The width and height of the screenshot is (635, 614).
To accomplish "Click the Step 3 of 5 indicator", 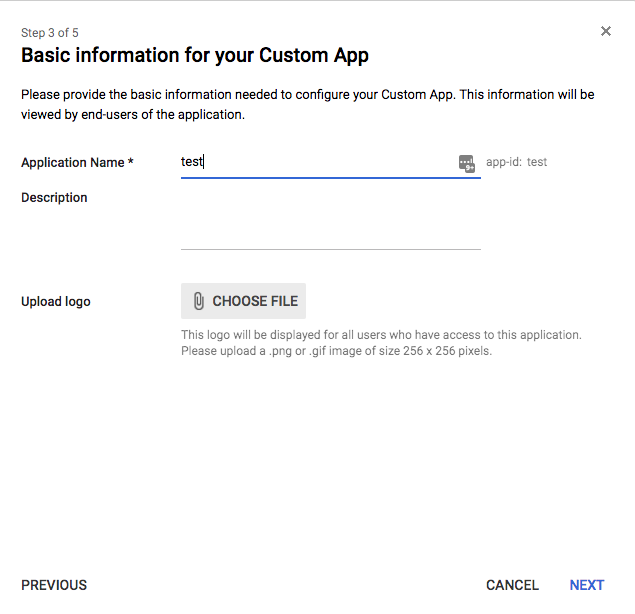I will tap(50, 33).
